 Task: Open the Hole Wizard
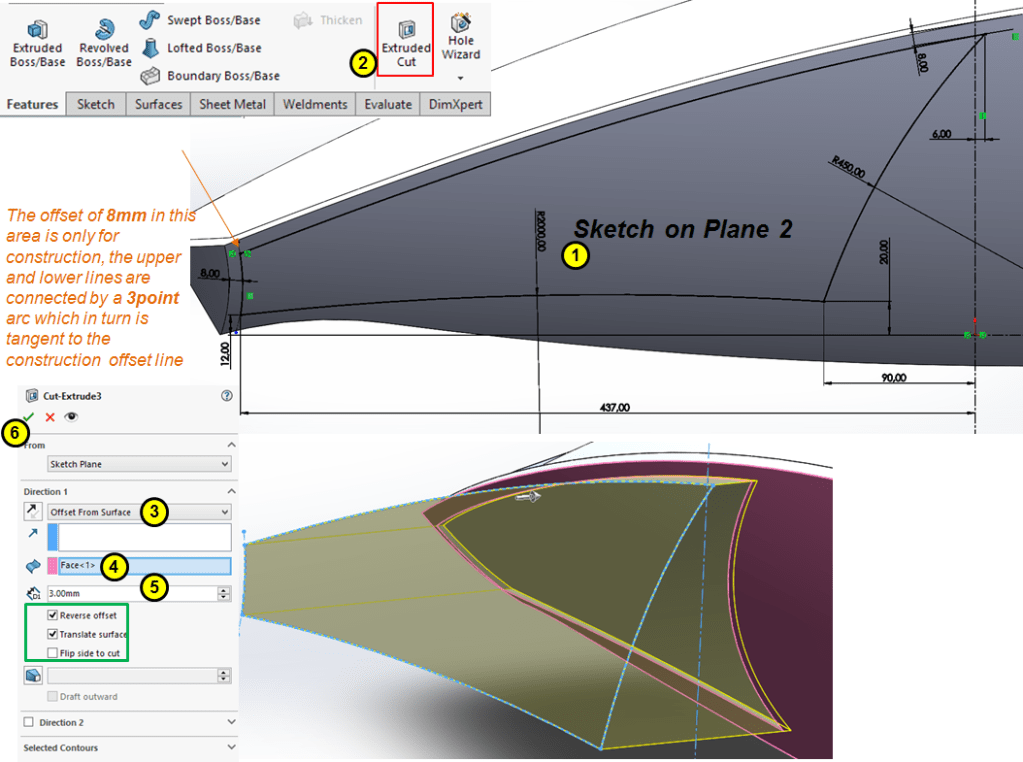[461, 38]
